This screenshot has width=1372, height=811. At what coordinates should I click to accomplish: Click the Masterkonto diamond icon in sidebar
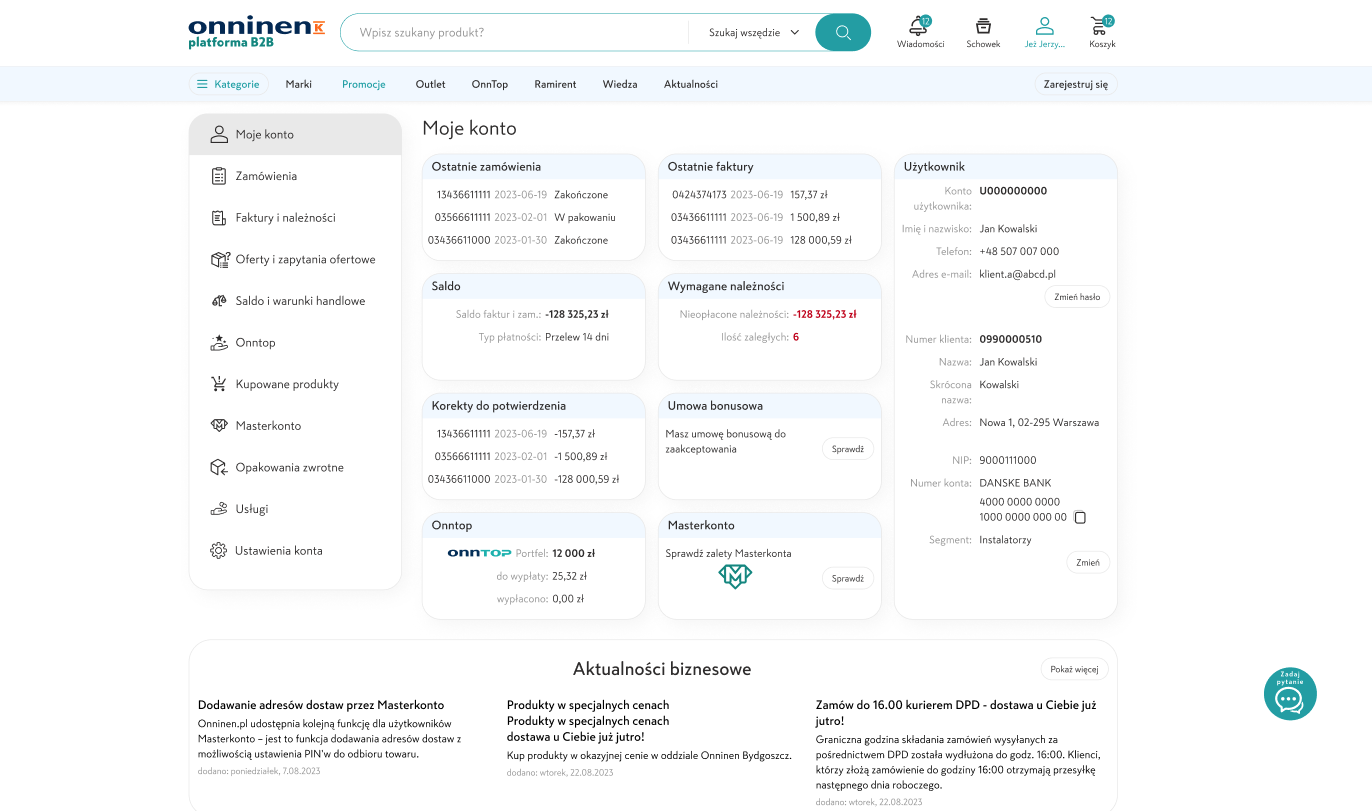(219, 426)
